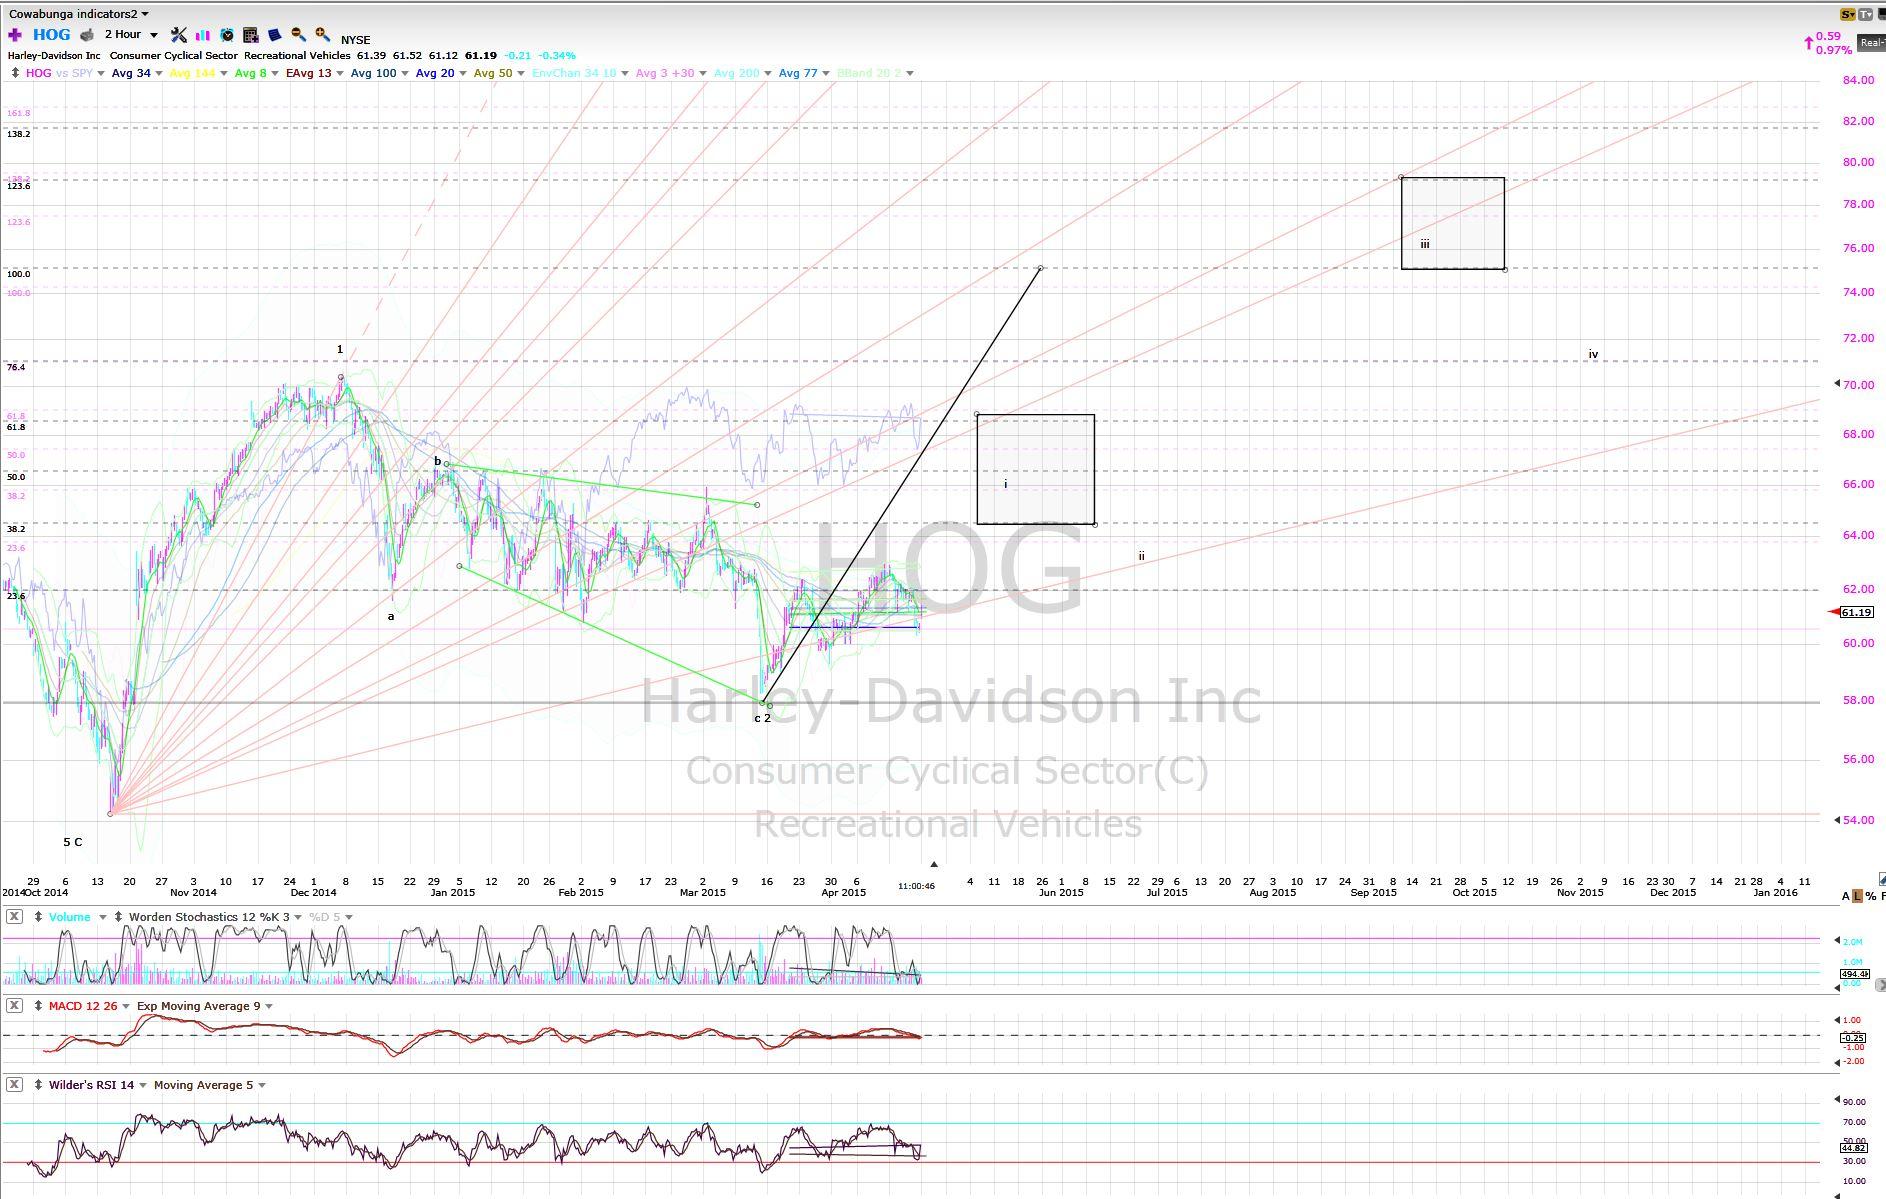Click the HOG ticker symbol
This screenshot has height=1199, width=1886.
point(52,35)
